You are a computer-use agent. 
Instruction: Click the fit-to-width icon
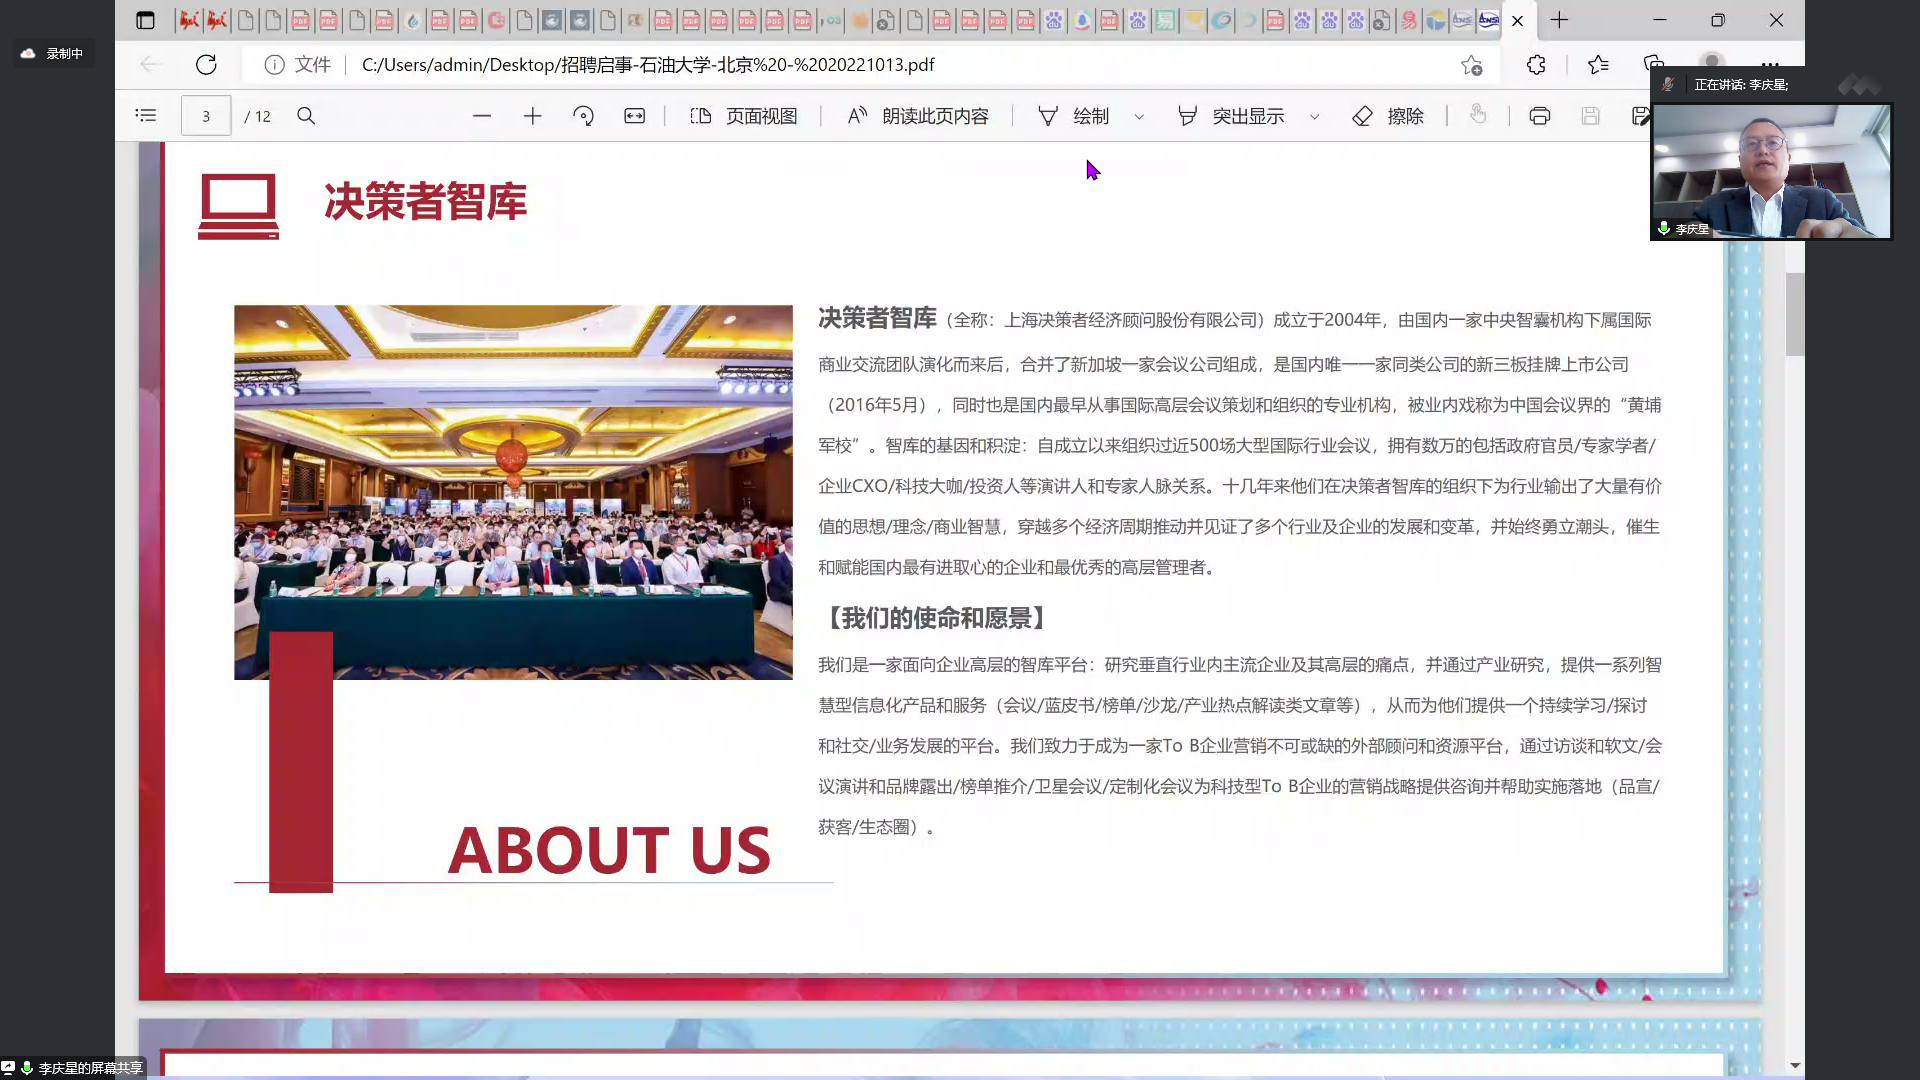click(x=635, y=116)
